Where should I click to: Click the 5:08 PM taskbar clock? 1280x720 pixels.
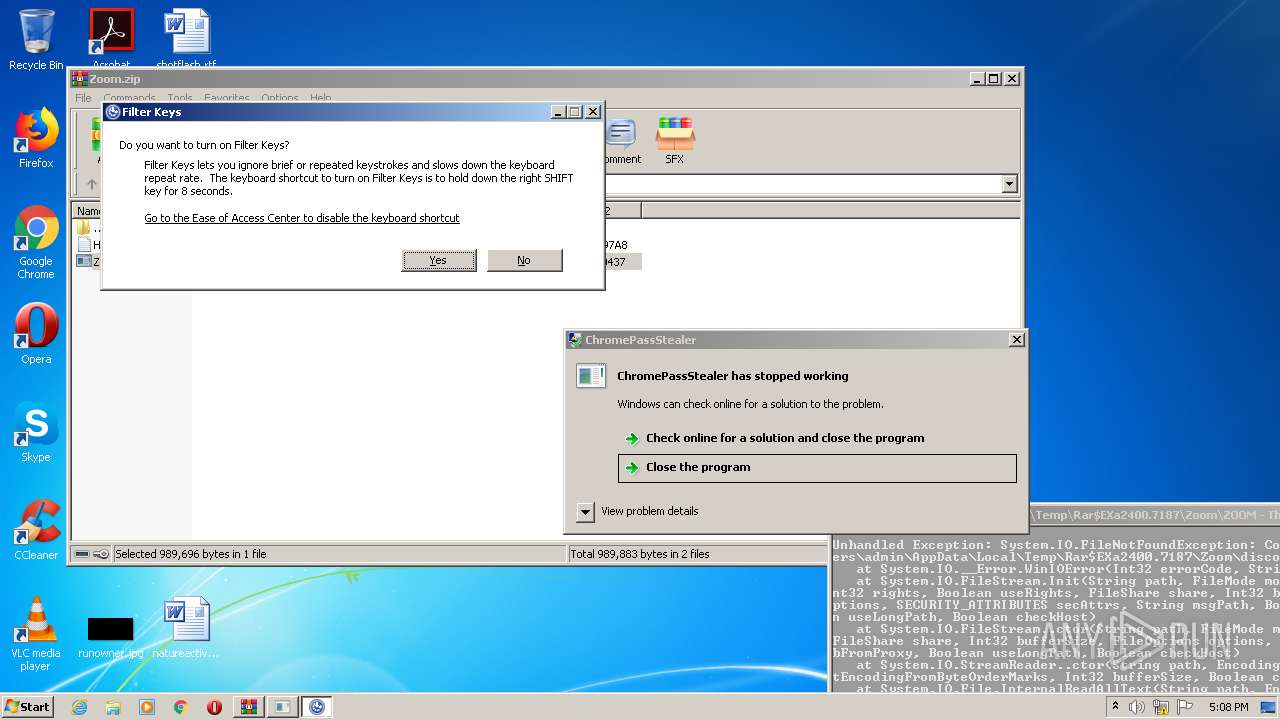tap(1228, 707)
